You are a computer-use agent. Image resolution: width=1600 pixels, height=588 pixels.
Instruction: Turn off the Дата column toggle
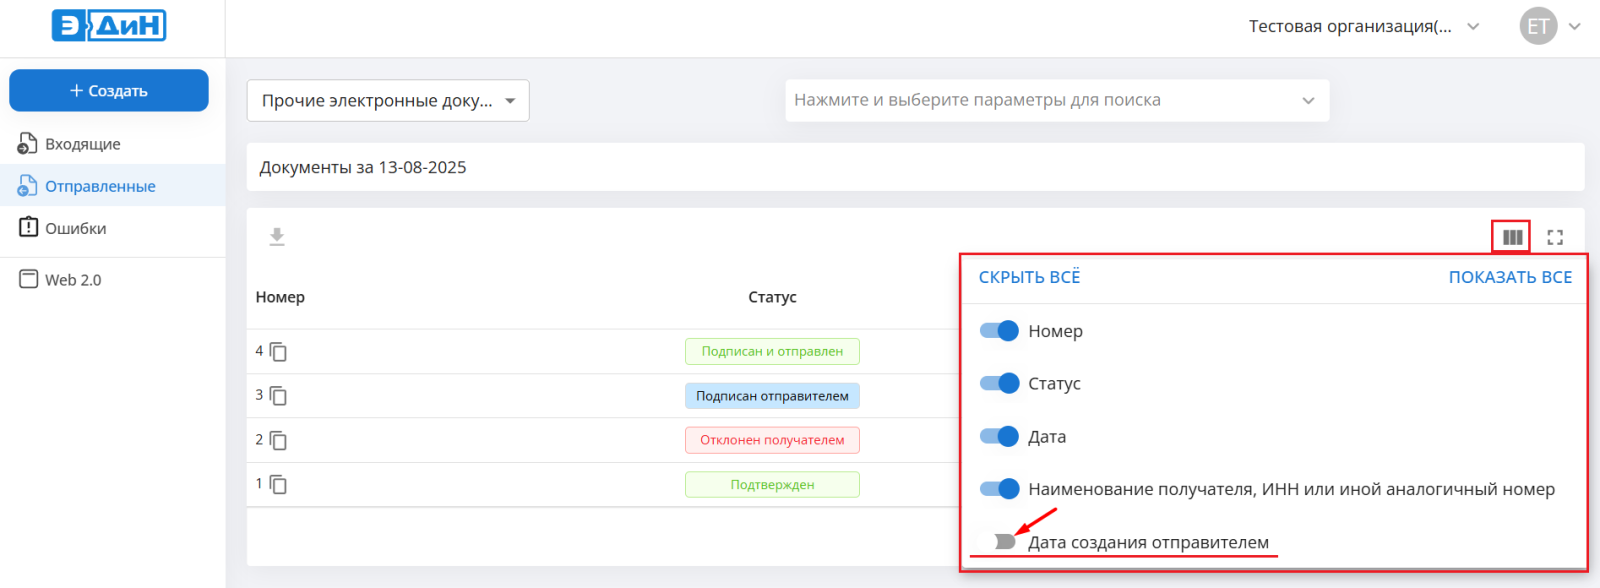(x=999, y=436)
